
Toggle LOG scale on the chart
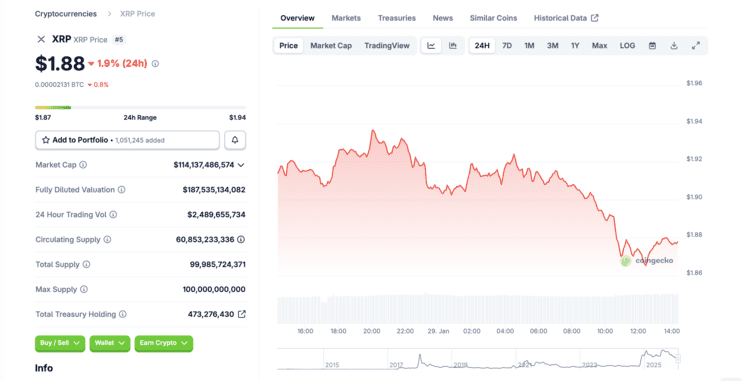627,46
